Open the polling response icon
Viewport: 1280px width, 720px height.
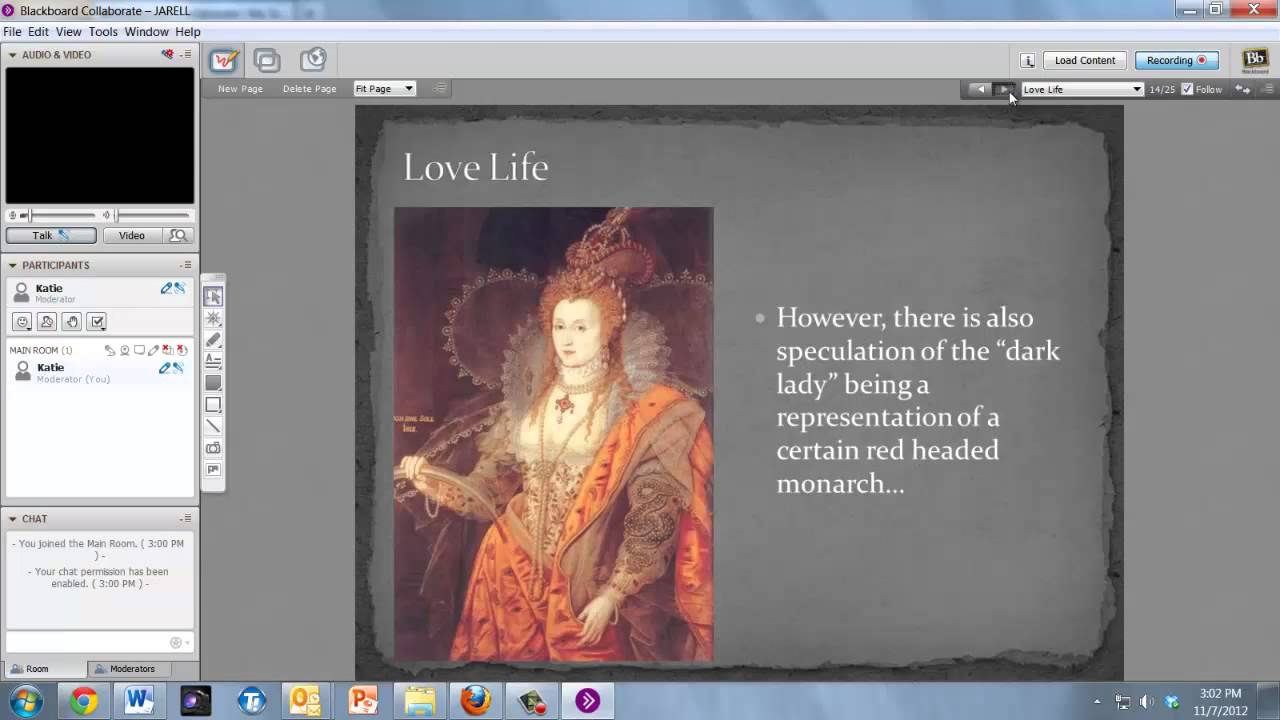tap(97, 321)
